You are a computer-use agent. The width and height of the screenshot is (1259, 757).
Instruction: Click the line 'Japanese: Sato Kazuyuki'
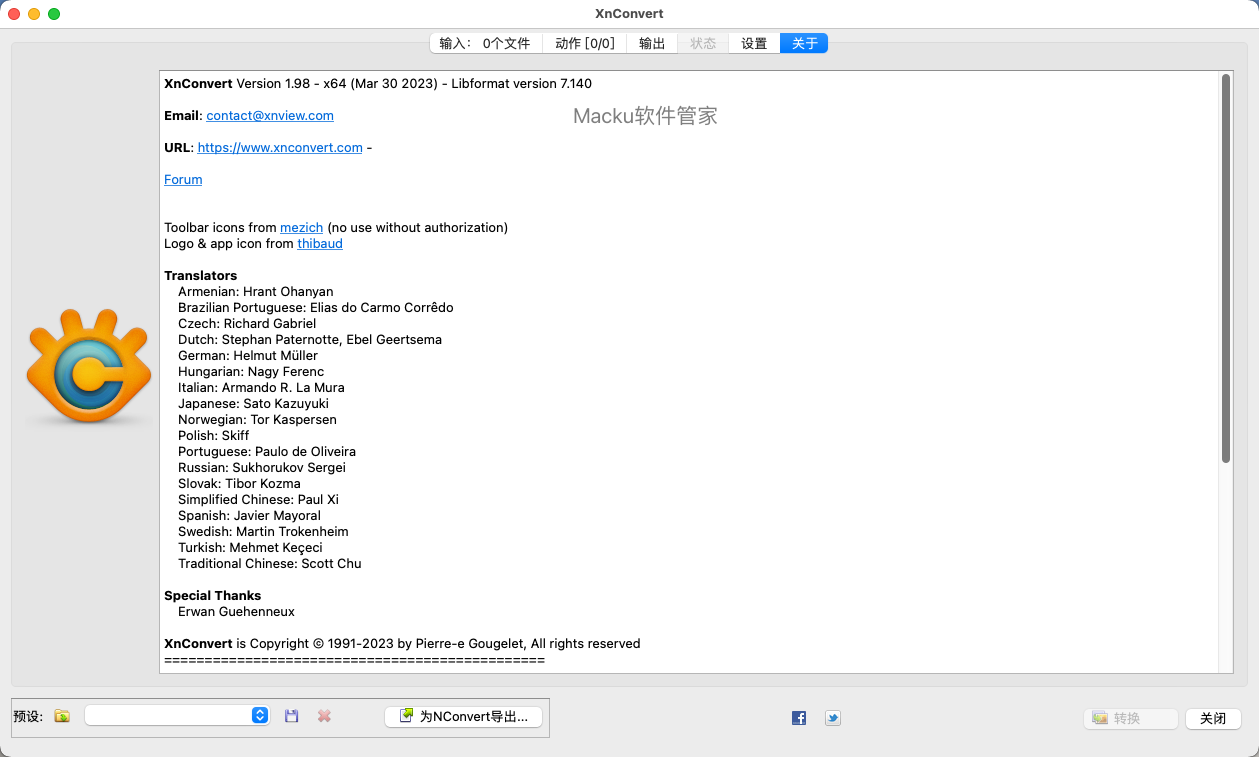[x=253, y=403]
